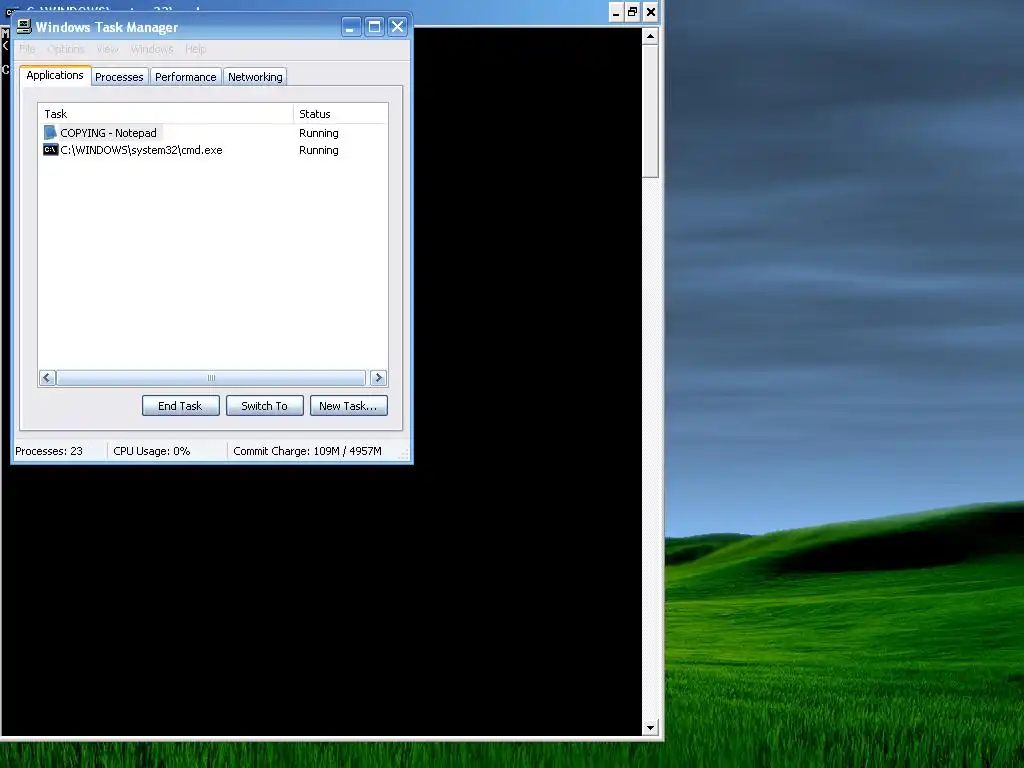Click Running status of the cmd.exe task
Screen dimensions: 1024x768
[x=319, y=150]
